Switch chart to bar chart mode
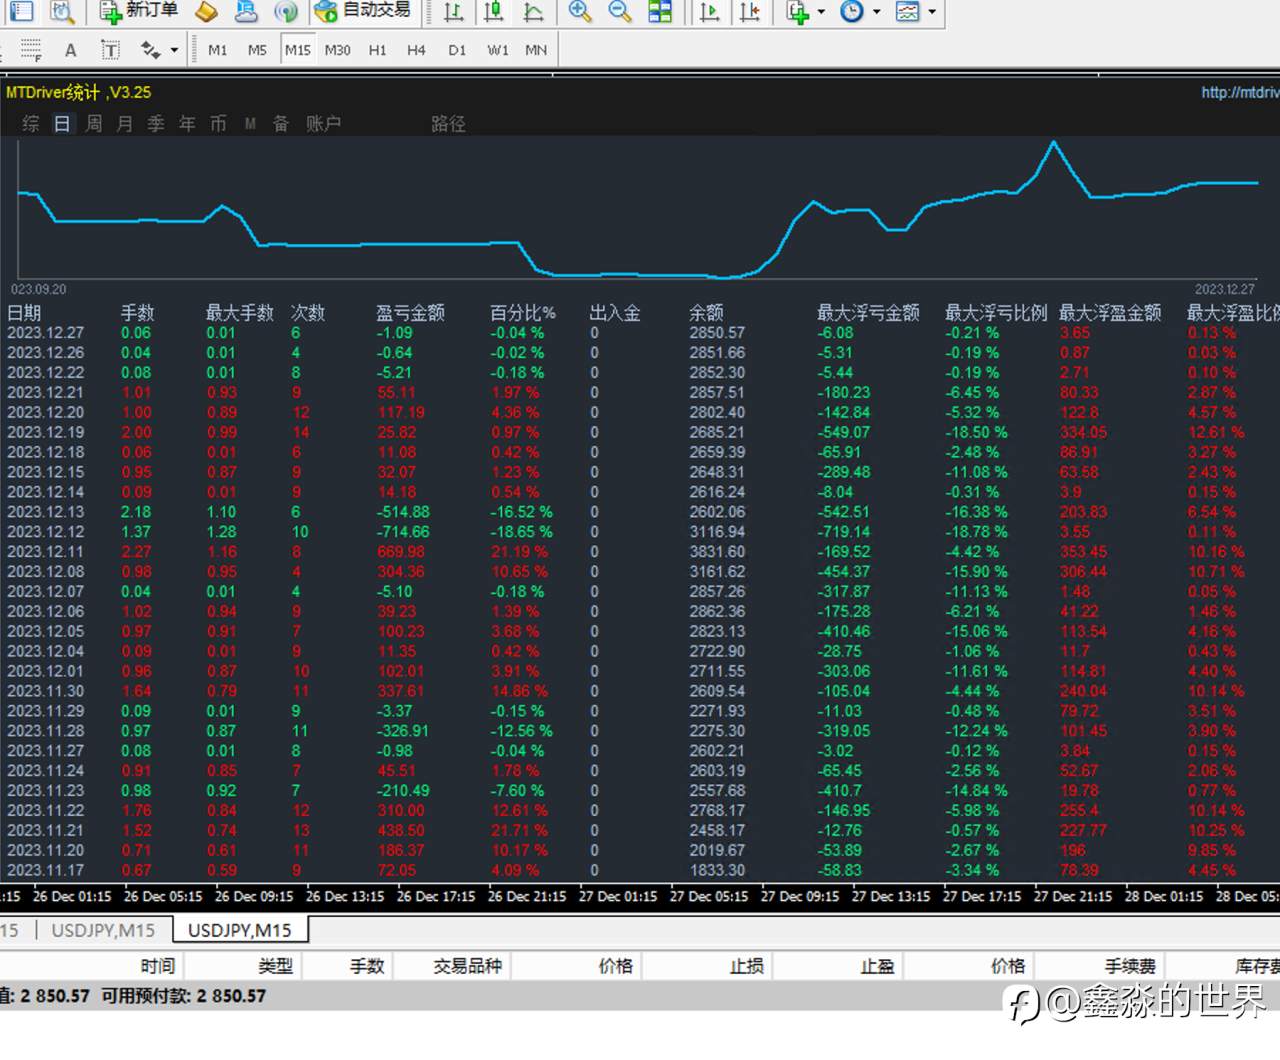1280x1060 pixels. tap(453, 11)
